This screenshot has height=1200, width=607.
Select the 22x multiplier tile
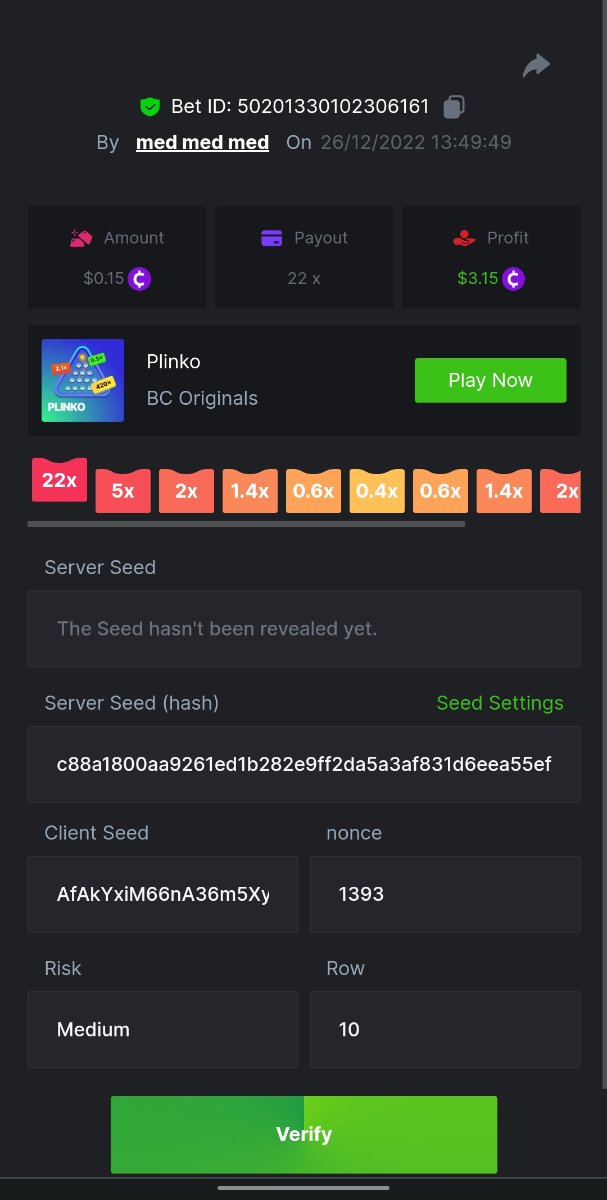pyautogui.click(x=59, y=481)
